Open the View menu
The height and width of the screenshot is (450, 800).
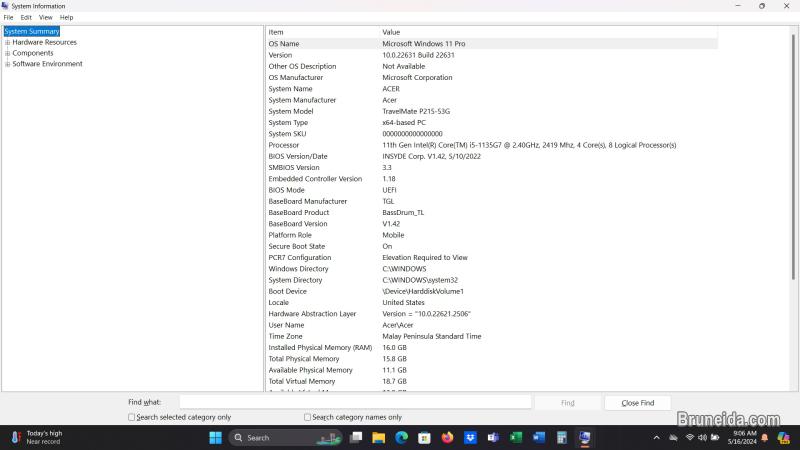(45, 17)
